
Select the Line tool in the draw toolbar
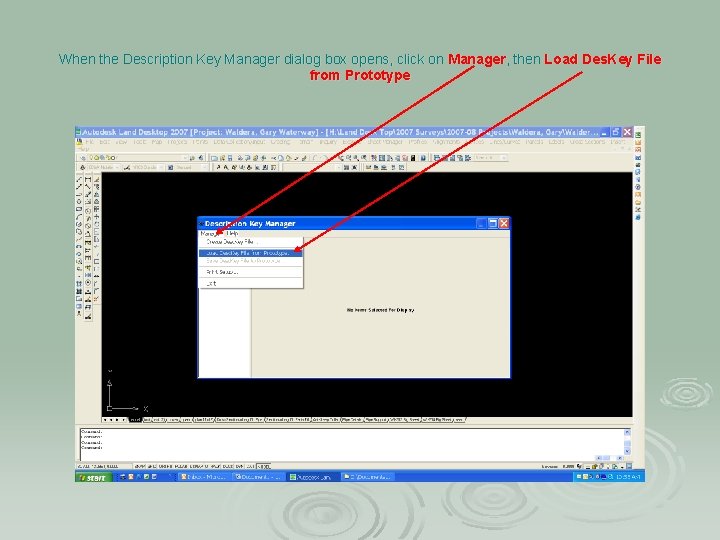coord(79,180)
